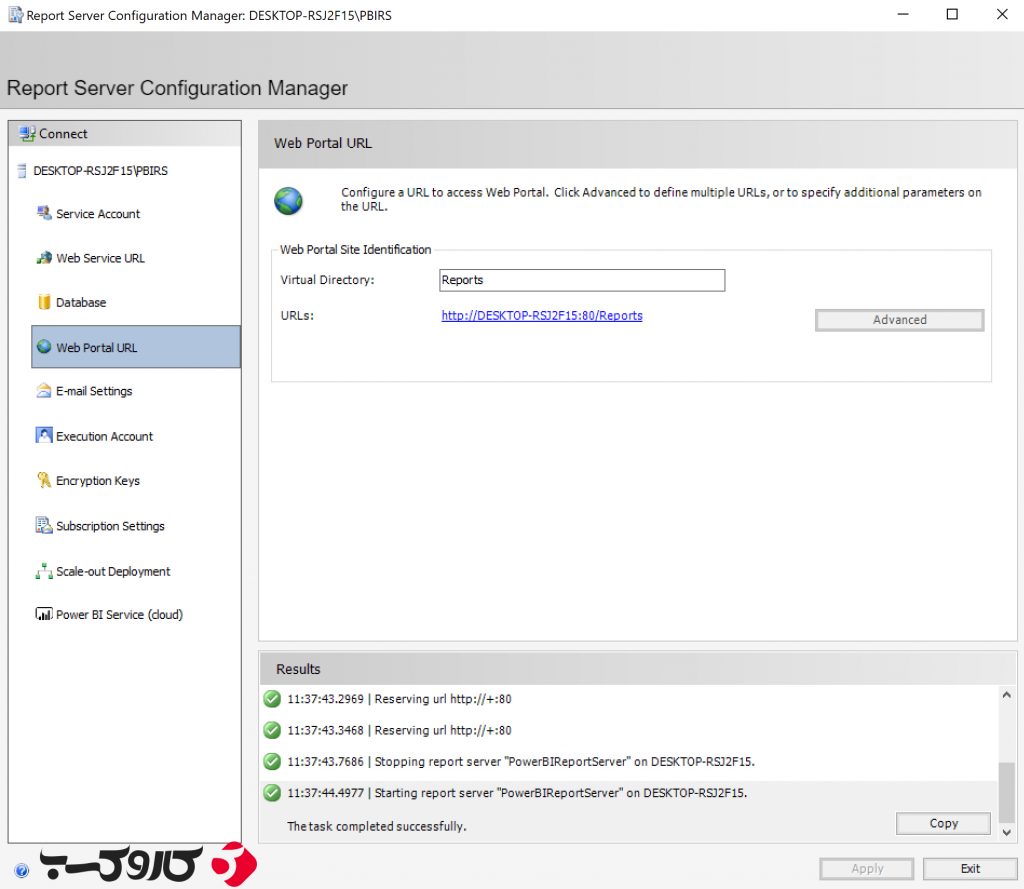Open the Execution Account settings
Image resolution: width=1024 pixels, height=889 pixels.
click(105, 436)
